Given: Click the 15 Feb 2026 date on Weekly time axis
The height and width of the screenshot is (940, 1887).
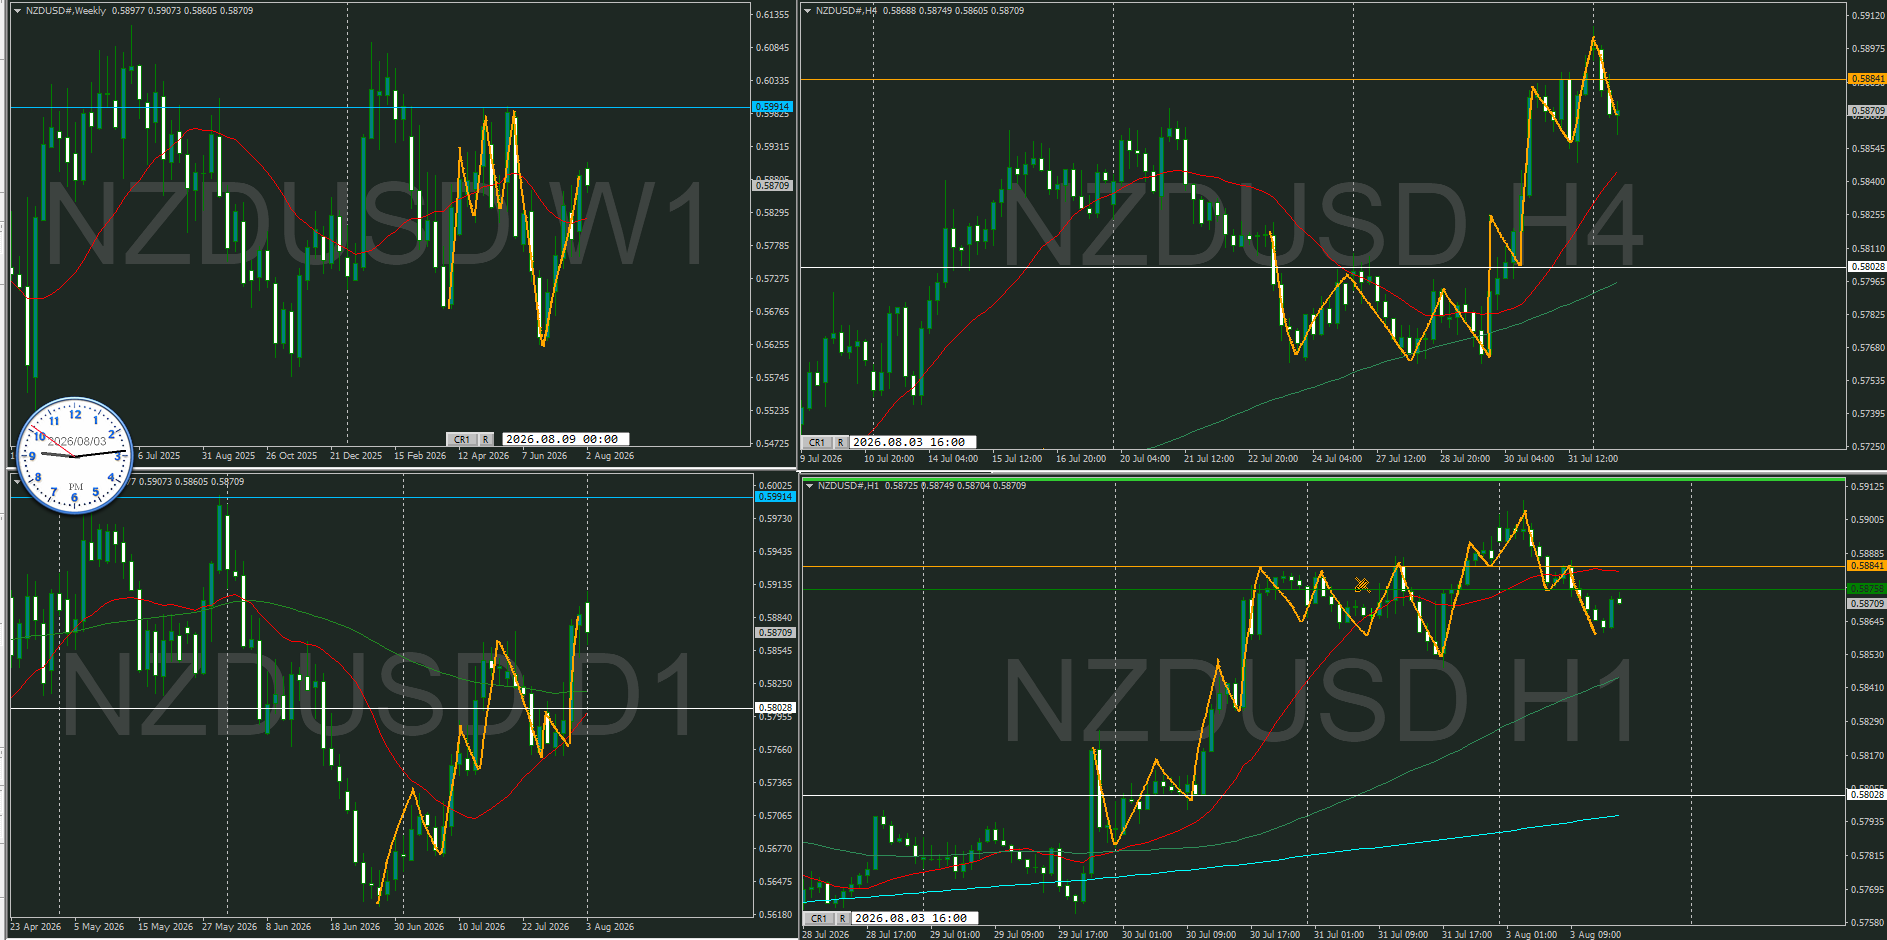Looking at the screenshot, I should (x=420, y=456).
